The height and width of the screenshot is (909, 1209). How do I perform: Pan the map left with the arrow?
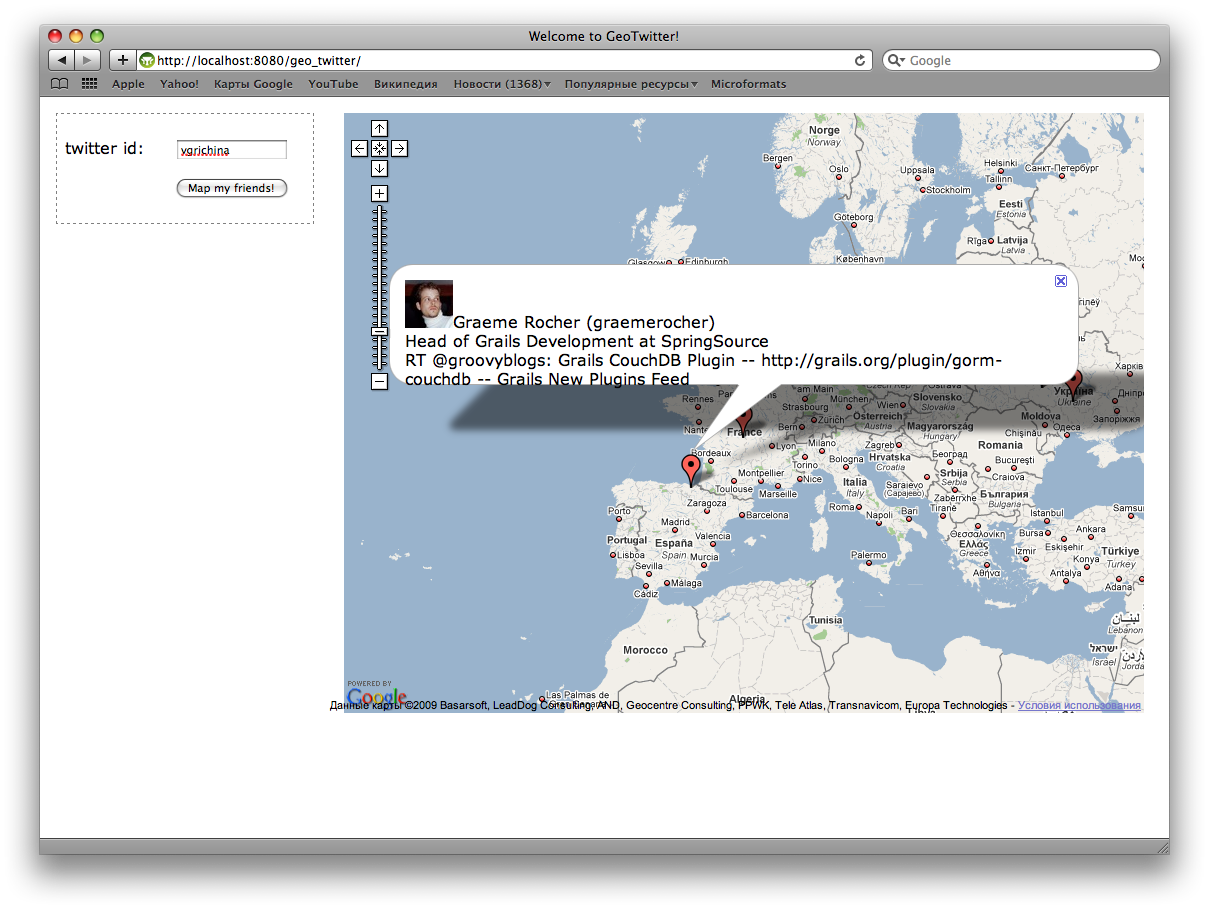(x=360, y=148)
